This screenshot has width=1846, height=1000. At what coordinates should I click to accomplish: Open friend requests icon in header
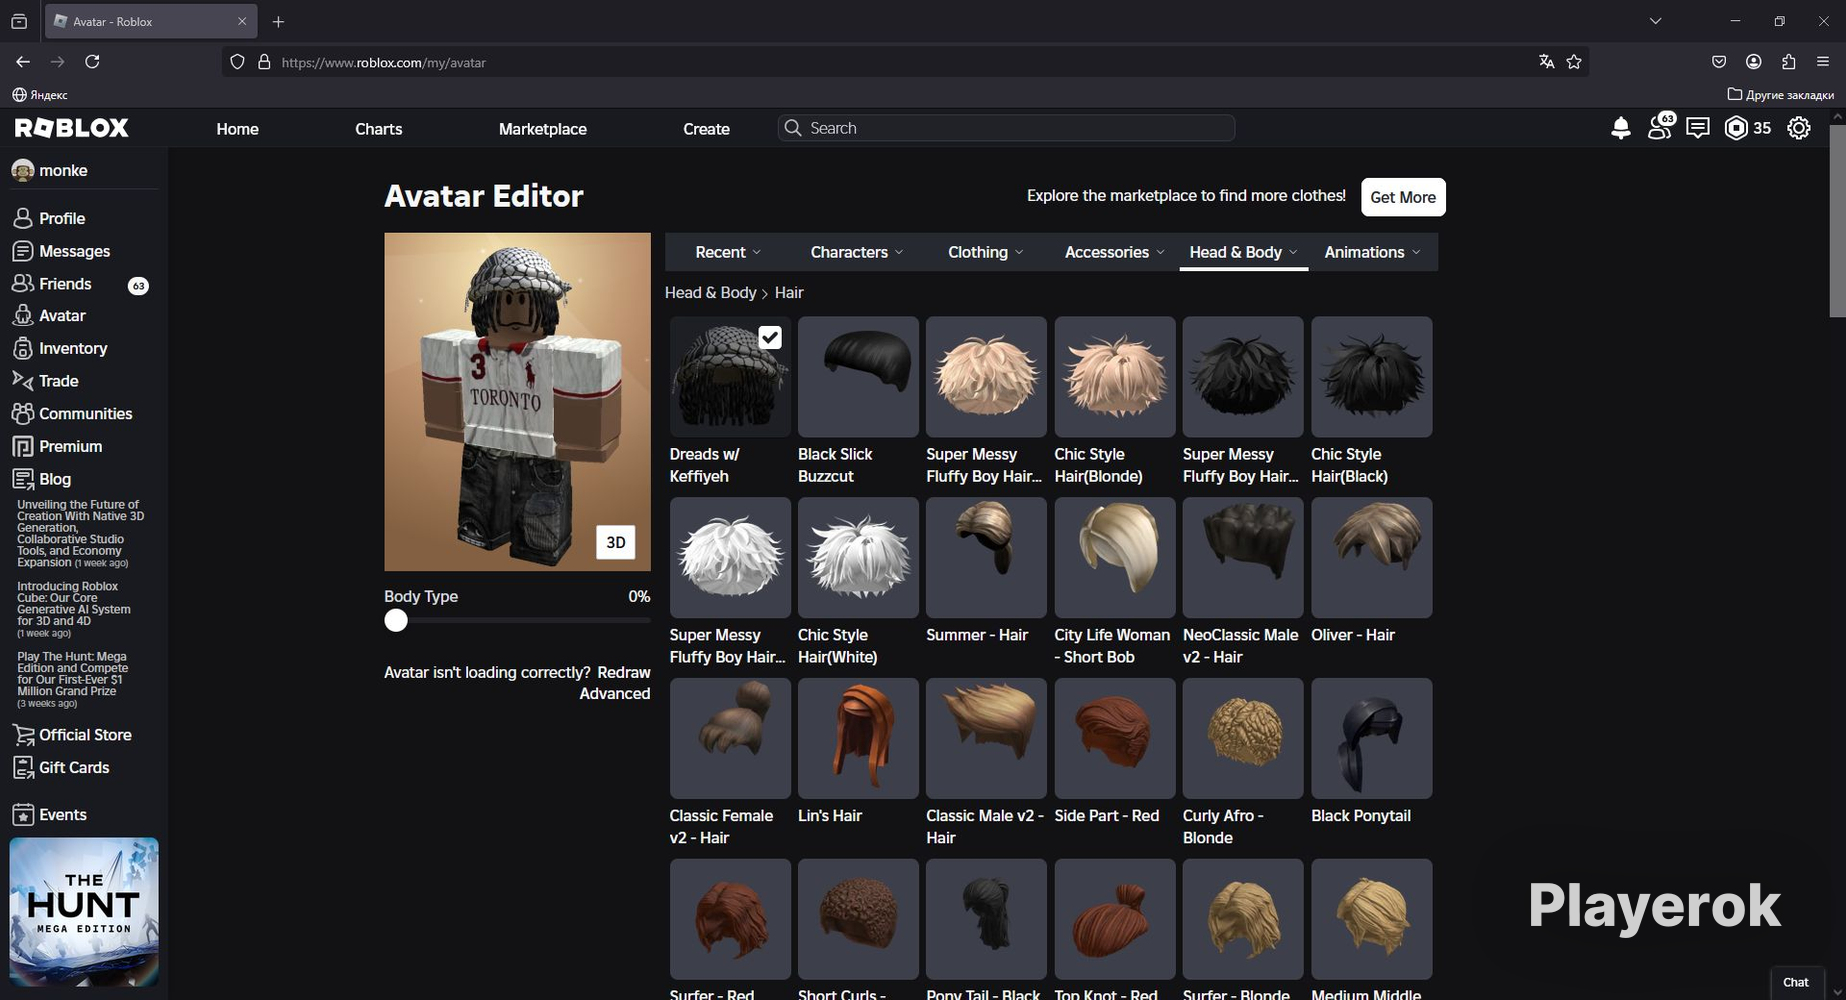[1660, 127]
